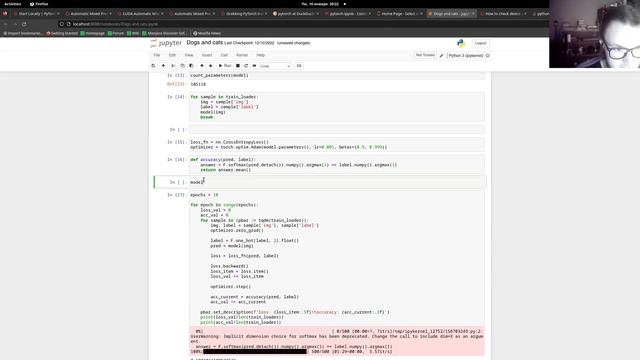
Task: Move selected cell up arrow
Action: tap(202, 66)
